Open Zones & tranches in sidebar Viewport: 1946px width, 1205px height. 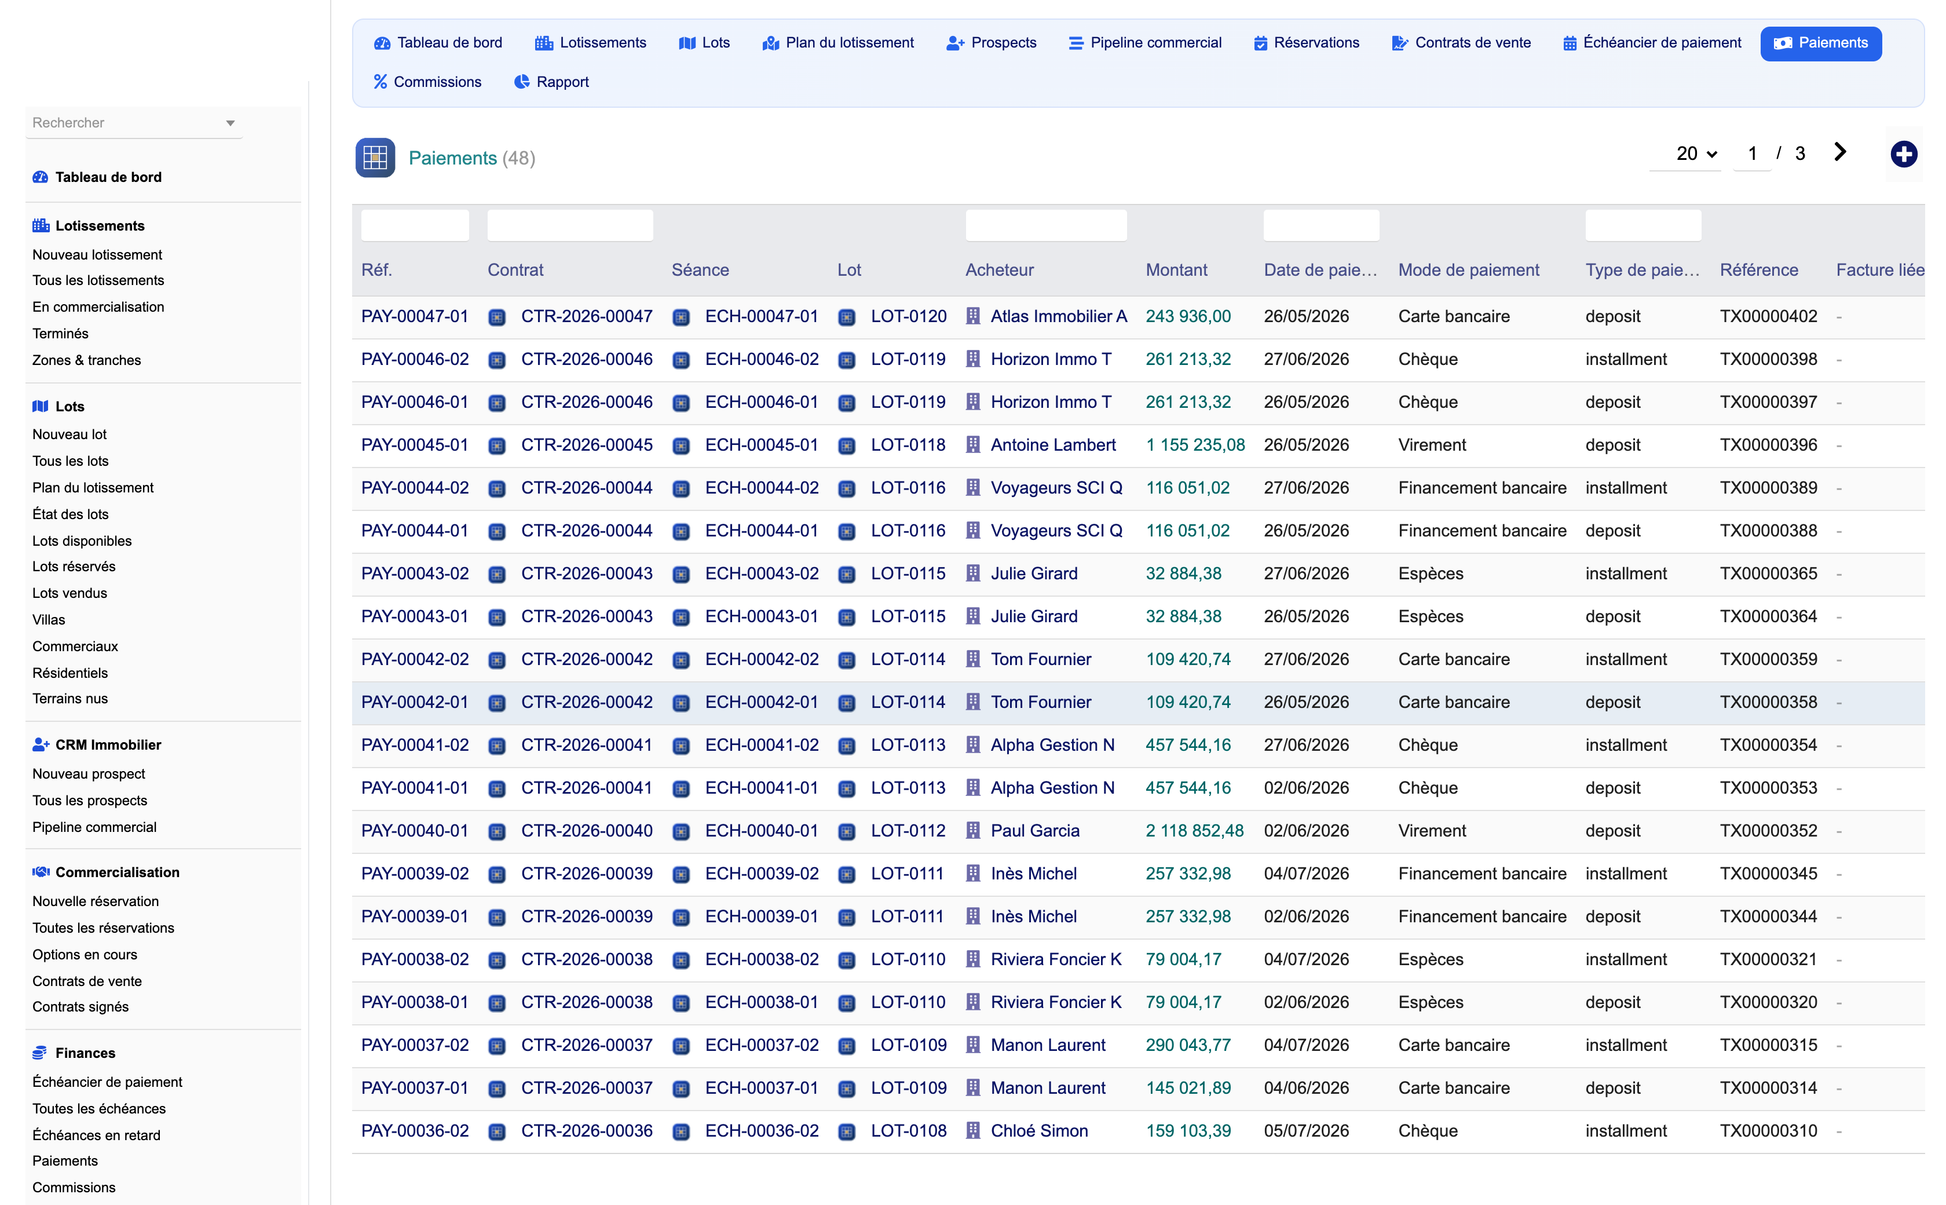[86, 360]
